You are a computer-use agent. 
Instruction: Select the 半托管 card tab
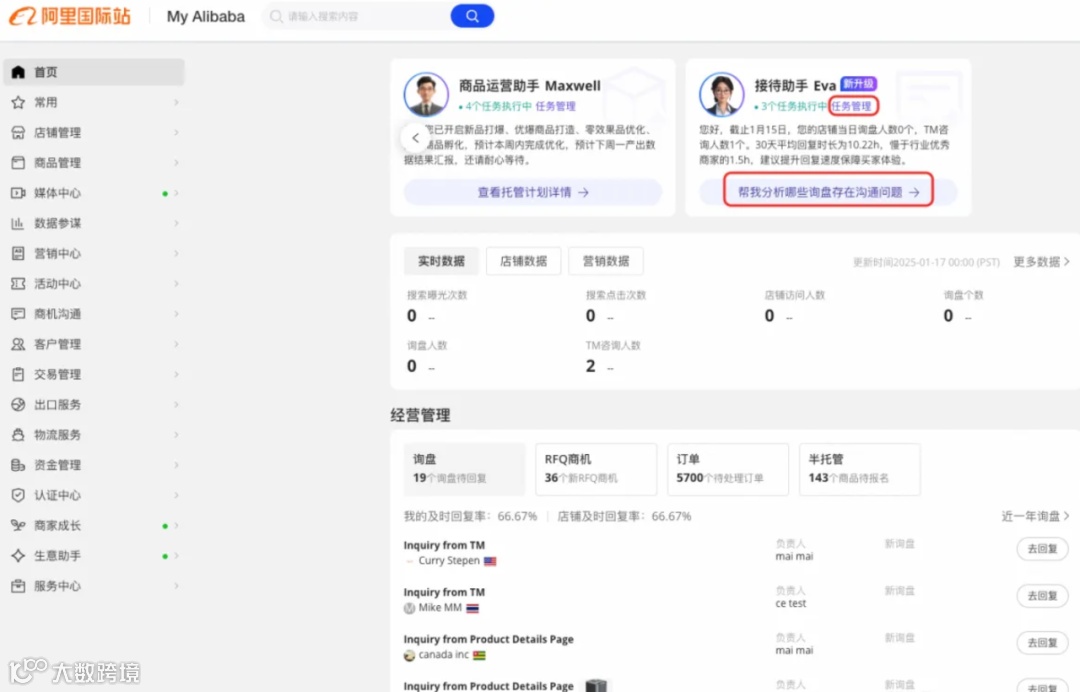tap(860, 469)
